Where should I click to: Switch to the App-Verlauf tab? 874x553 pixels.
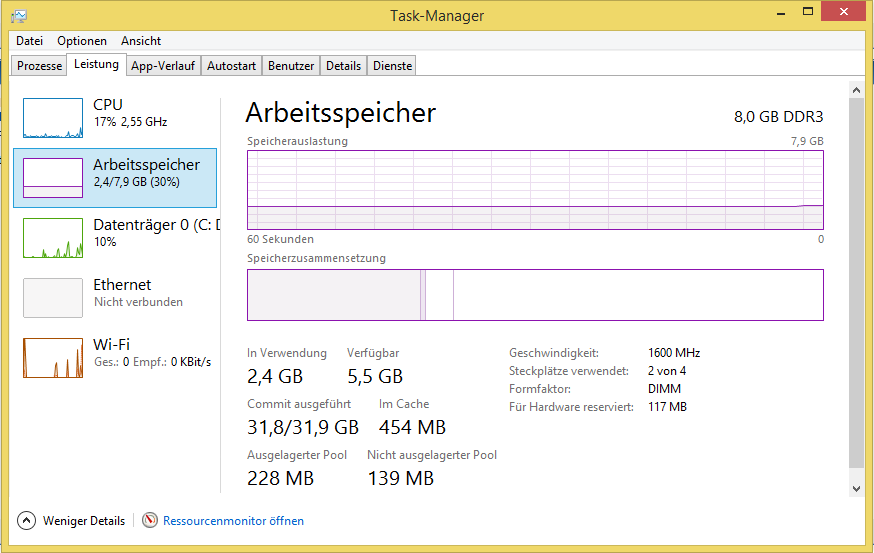162,66
